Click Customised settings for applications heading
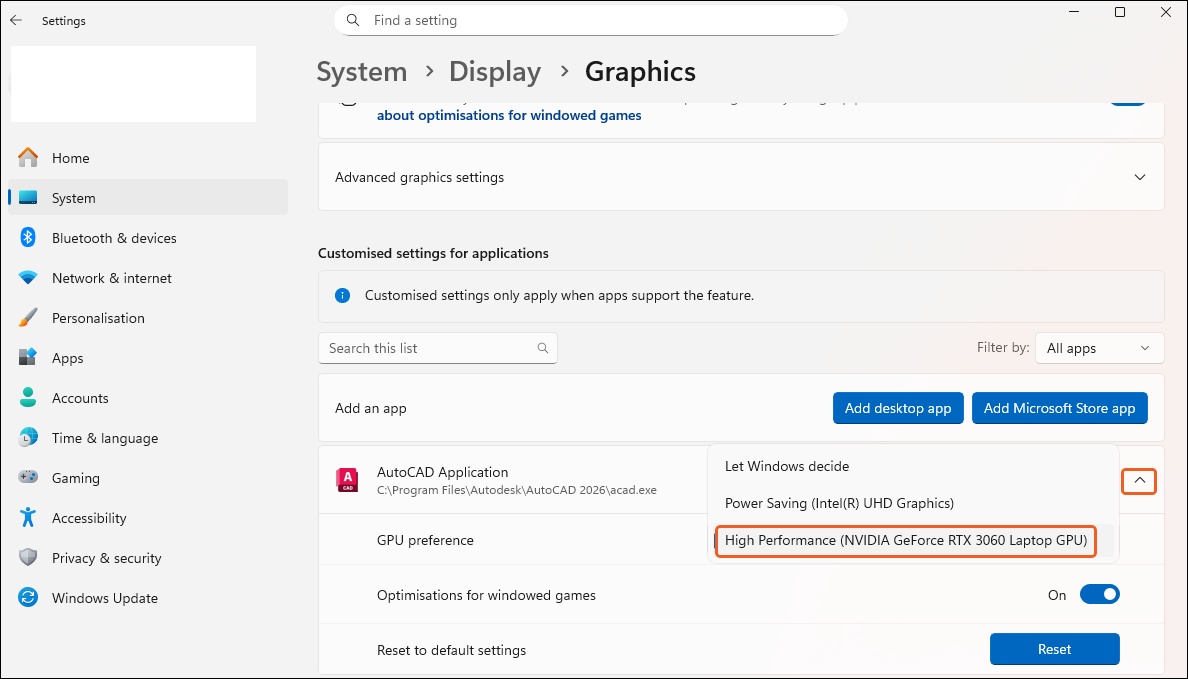 point(433,253)
